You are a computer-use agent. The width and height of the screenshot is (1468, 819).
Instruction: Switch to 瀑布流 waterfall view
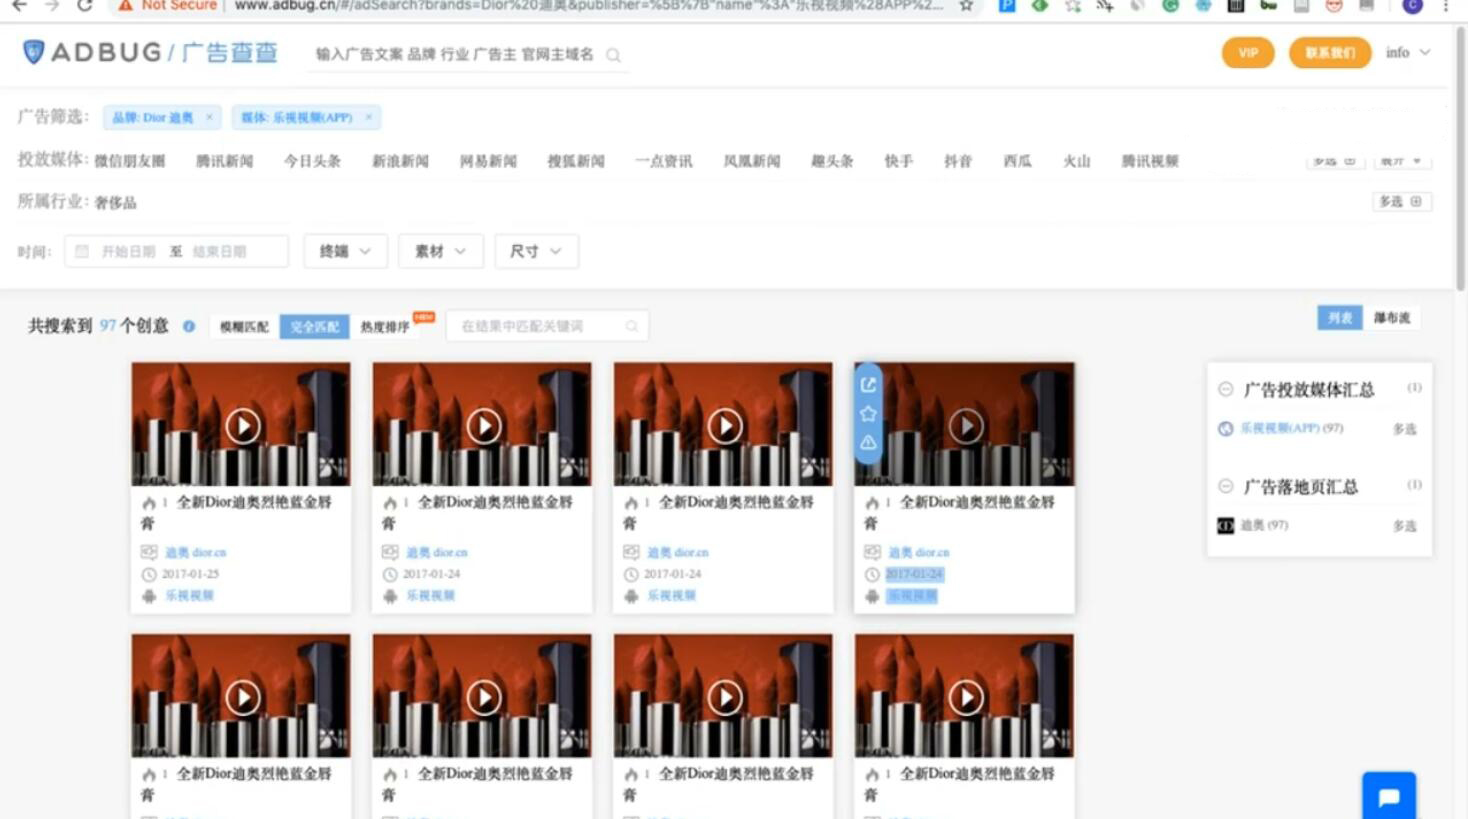(x=1391, y=318)
